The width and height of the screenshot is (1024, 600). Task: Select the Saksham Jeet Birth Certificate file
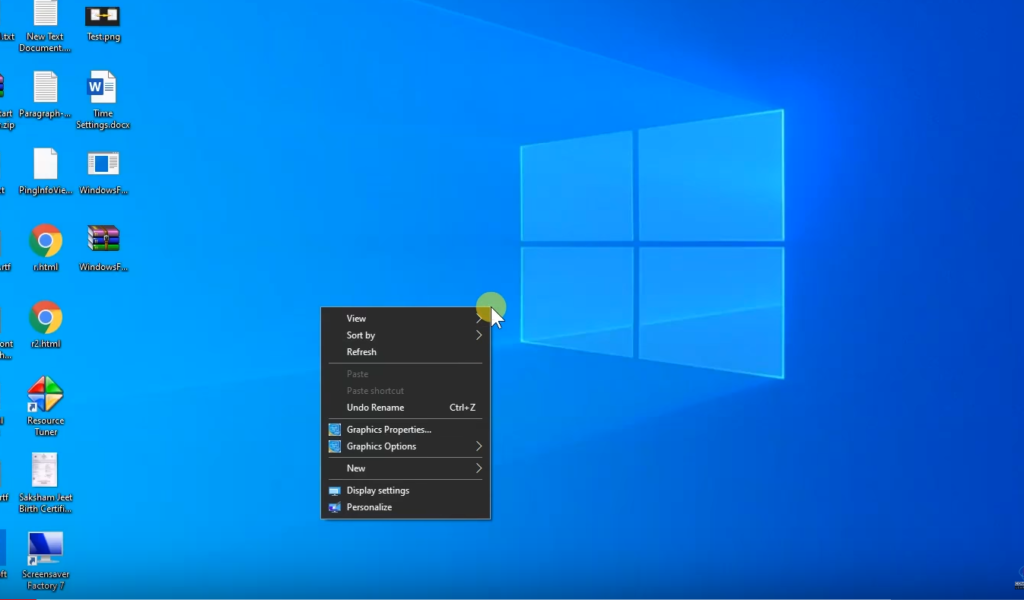pos(45,483)
